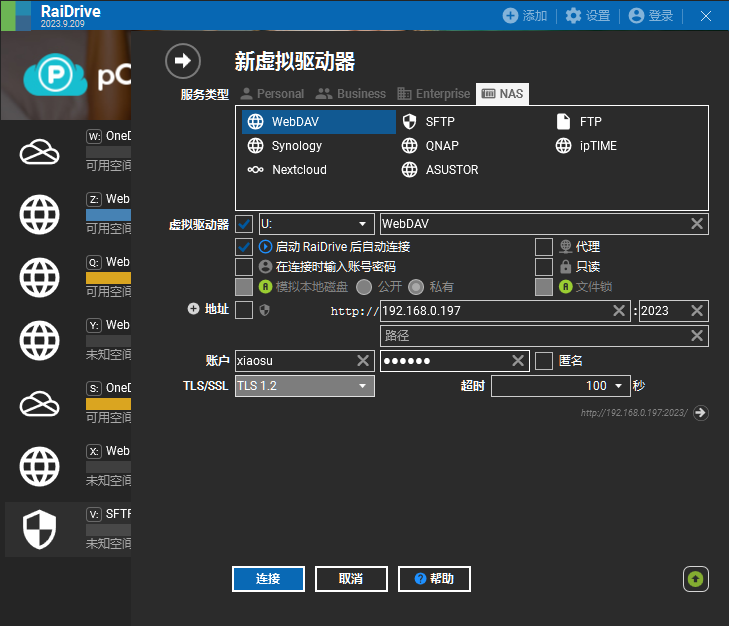Click the 连接 connect button

(x=267, y=579)
